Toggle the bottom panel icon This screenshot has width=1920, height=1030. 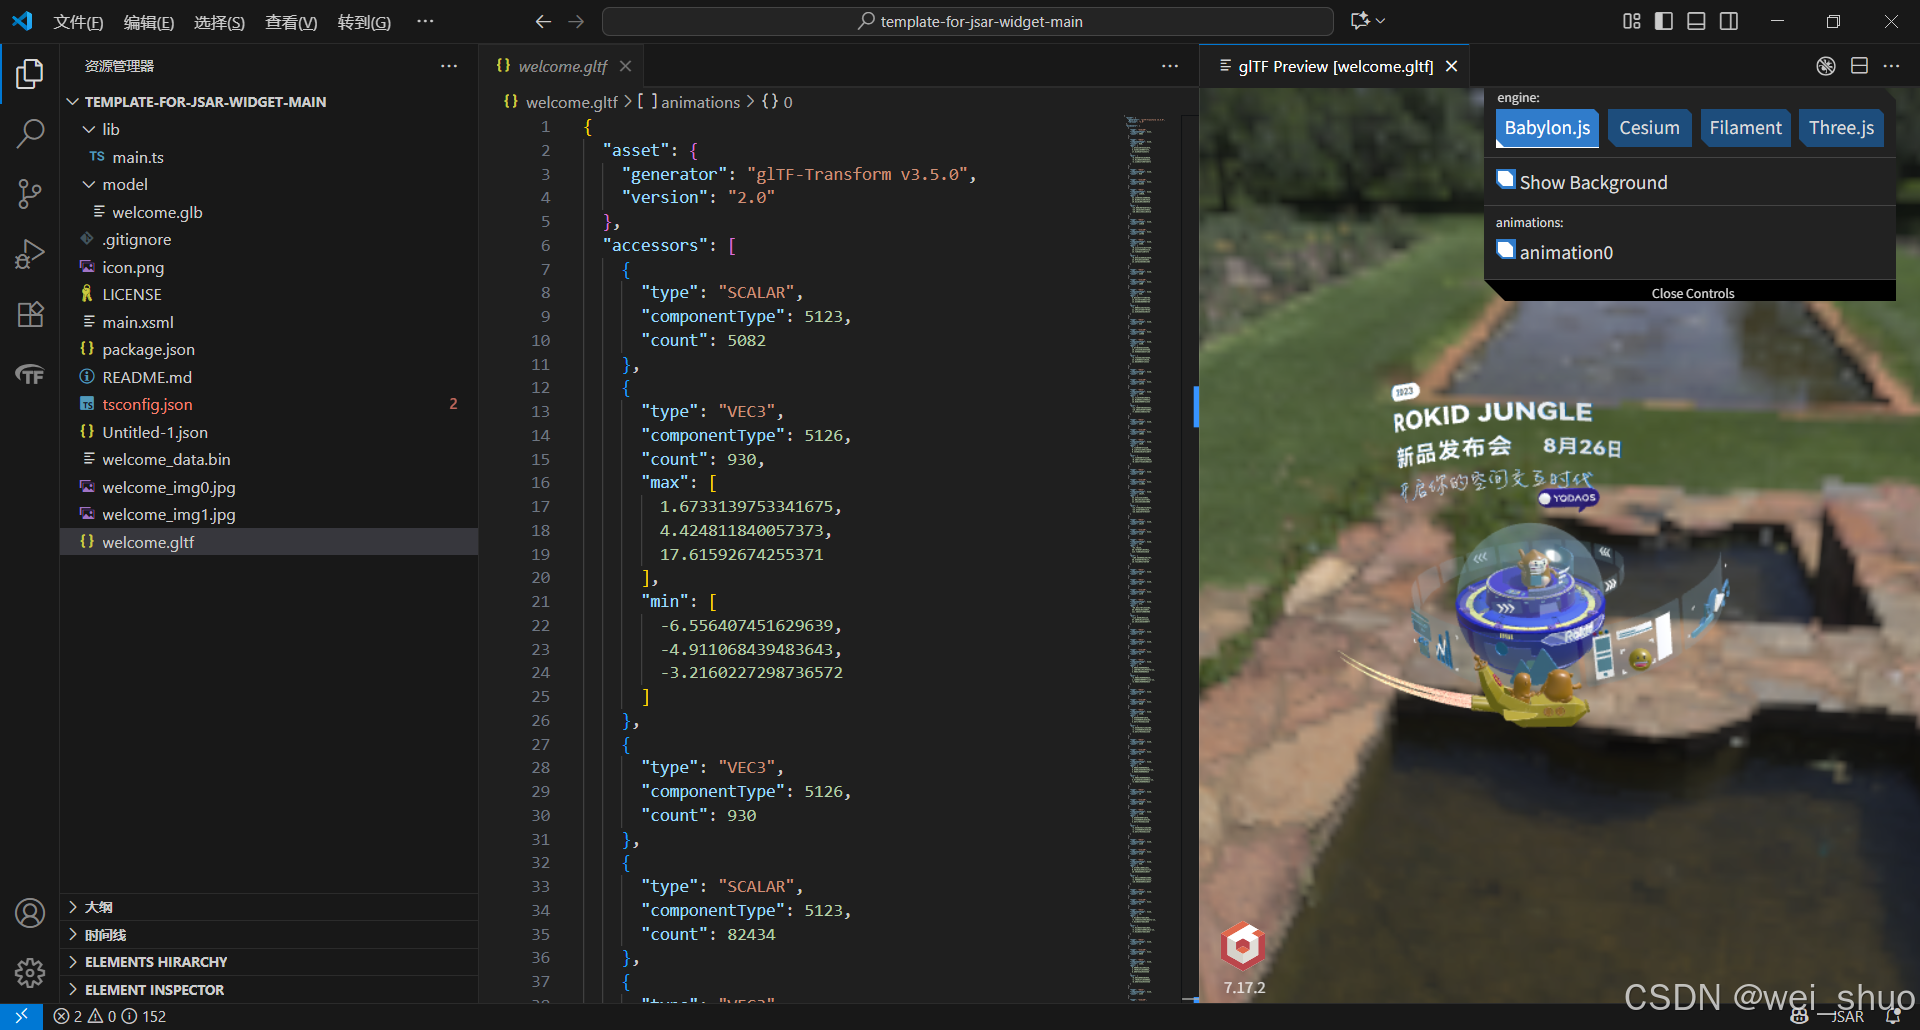[1696, 21]
